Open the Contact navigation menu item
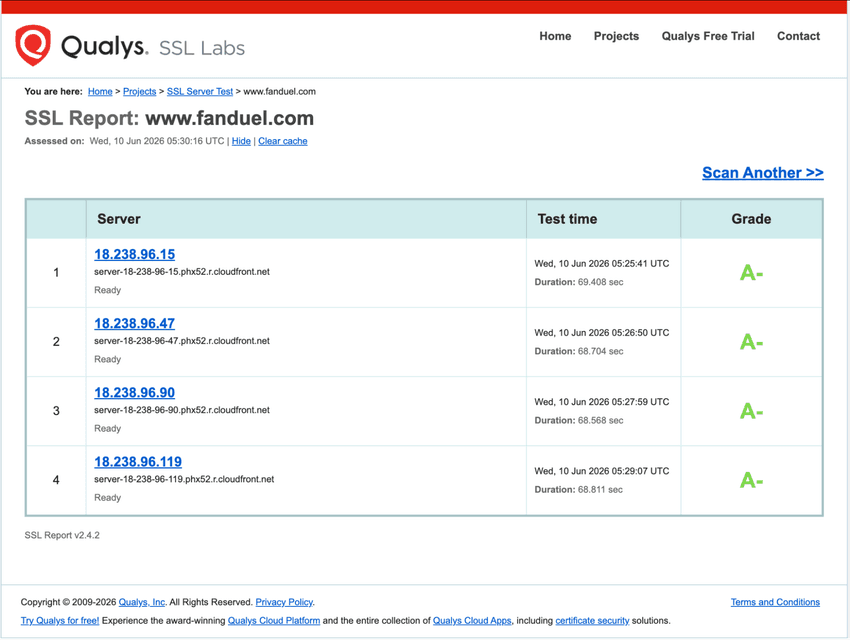This screenshot has height=640, width=850. 798,36
